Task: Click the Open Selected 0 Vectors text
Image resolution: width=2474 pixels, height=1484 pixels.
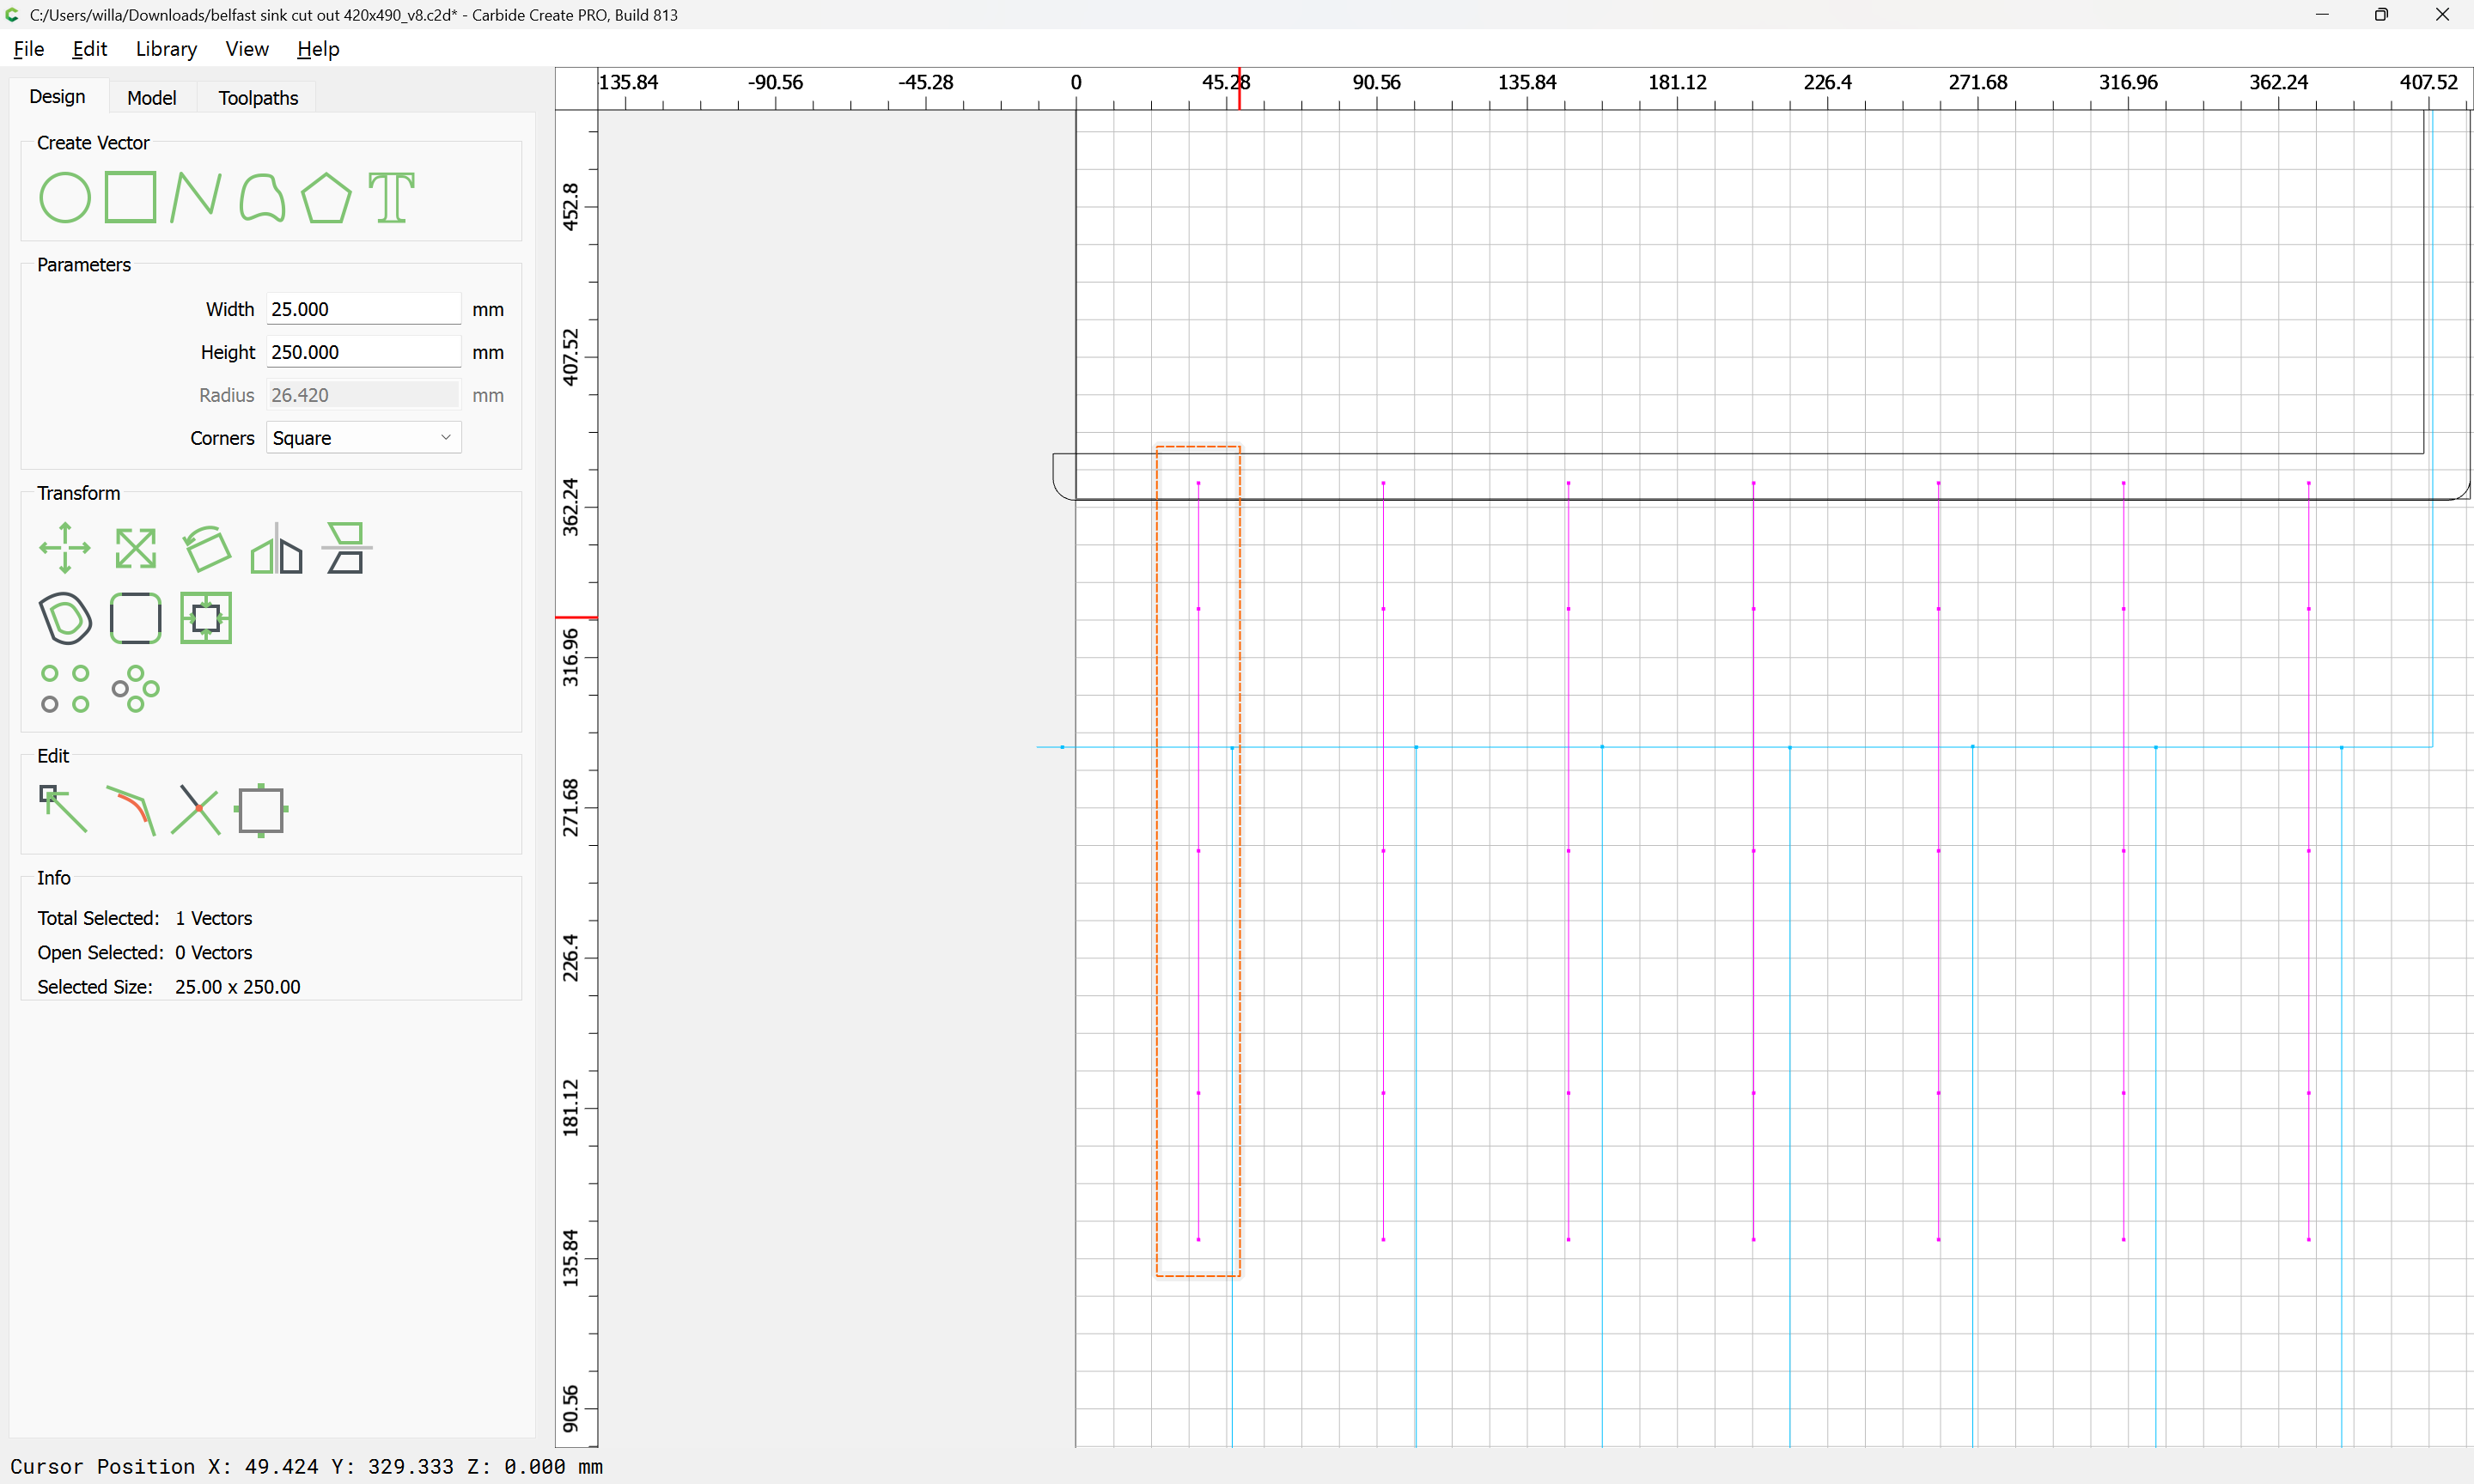Action: pyautogui.click(x=145, y=952)
